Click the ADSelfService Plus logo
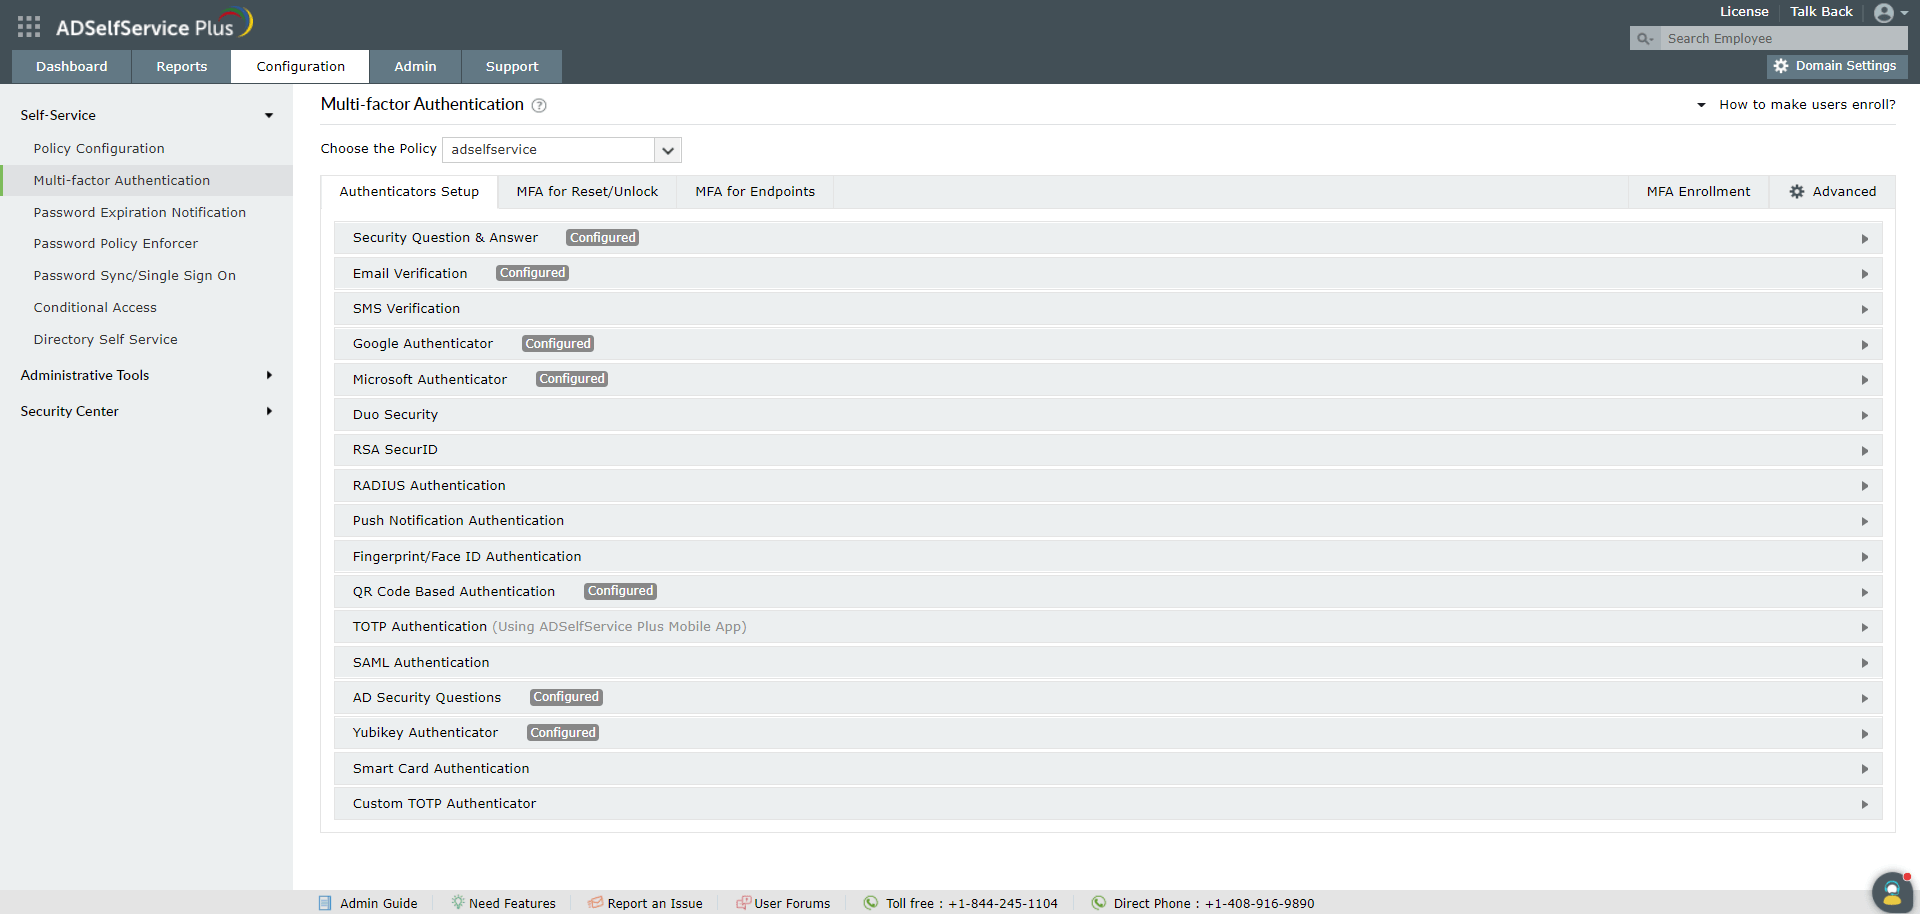This screenshot has height=914, width=1920. coord(154,24)
